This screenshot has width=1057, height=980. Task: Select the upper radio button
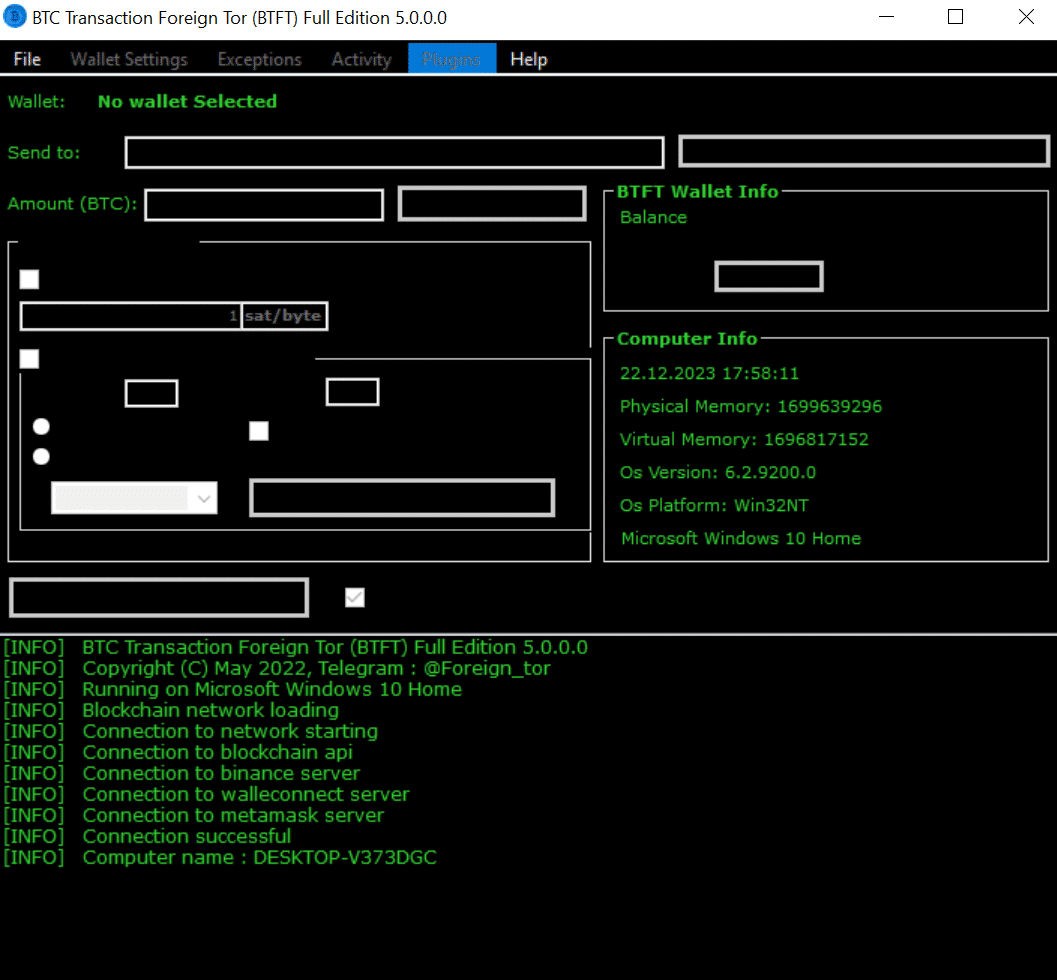(41, 427)
